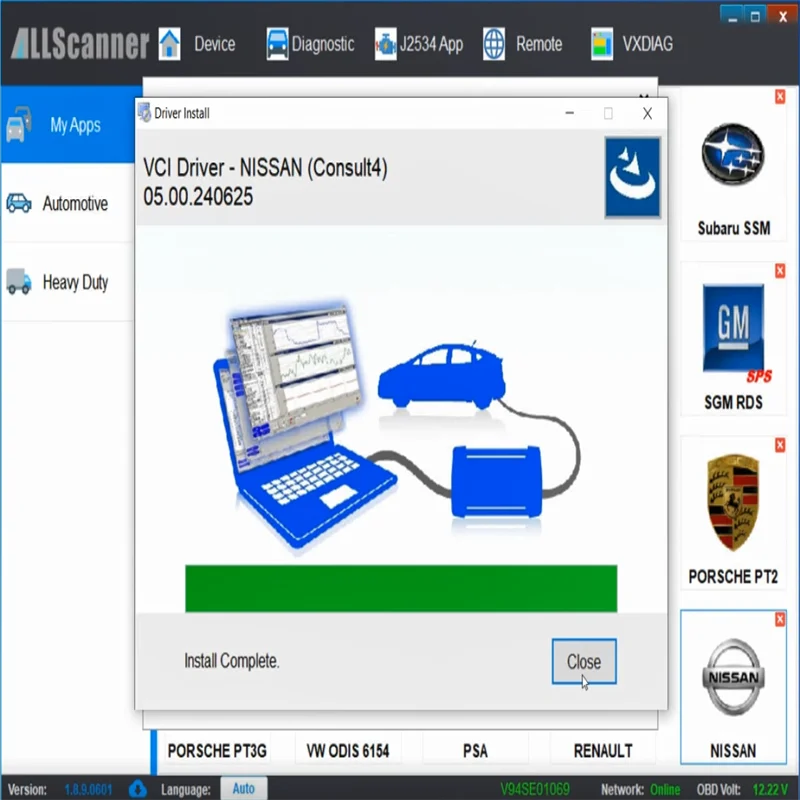
Task: Click the laptop and car illustration
Action: 397,424
